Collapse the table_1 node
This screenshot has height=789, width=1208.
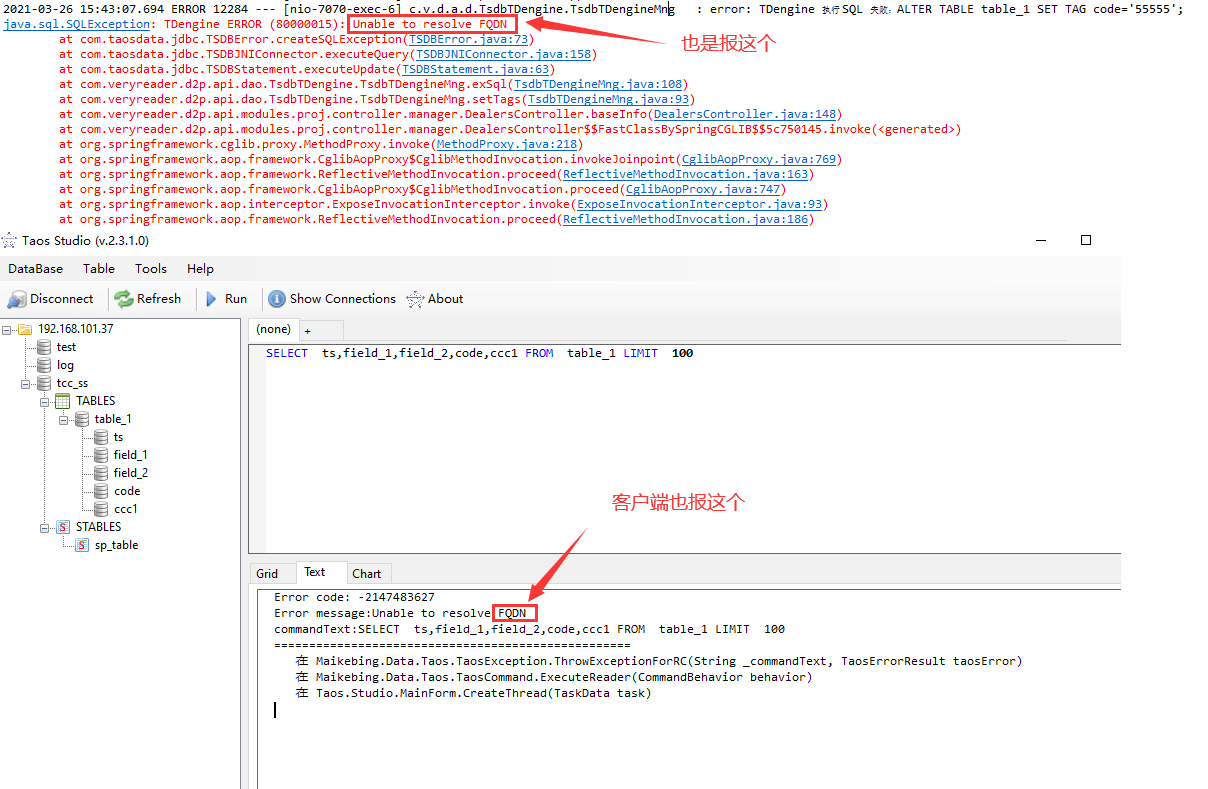(64, 418)
